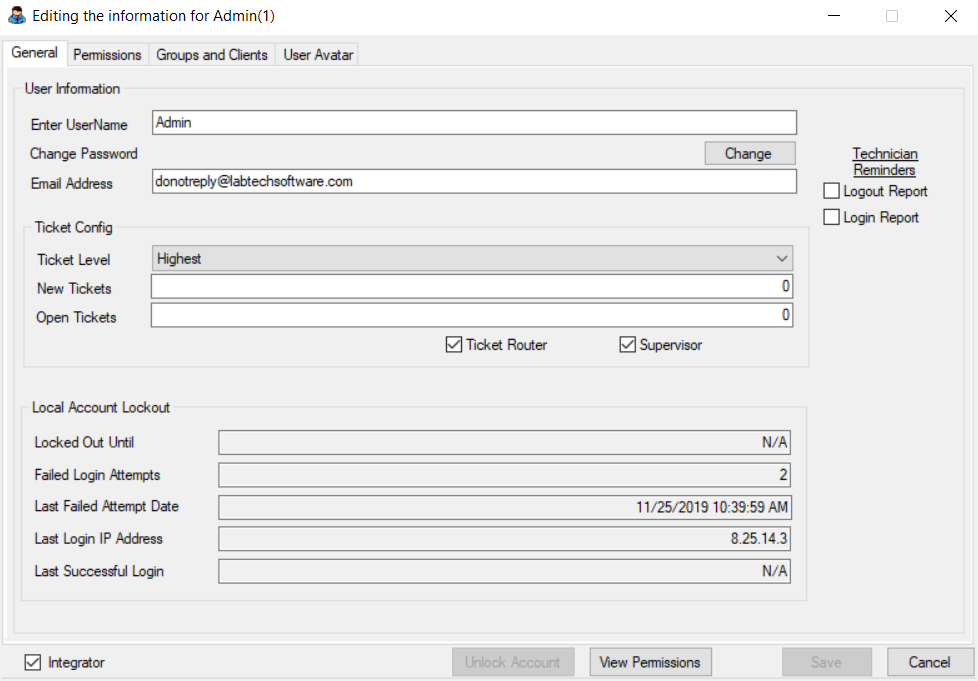The height and width of the screenshot is (681, 978).
Task: Click inside the Enter UserName field
Action: tap(470, 122)
